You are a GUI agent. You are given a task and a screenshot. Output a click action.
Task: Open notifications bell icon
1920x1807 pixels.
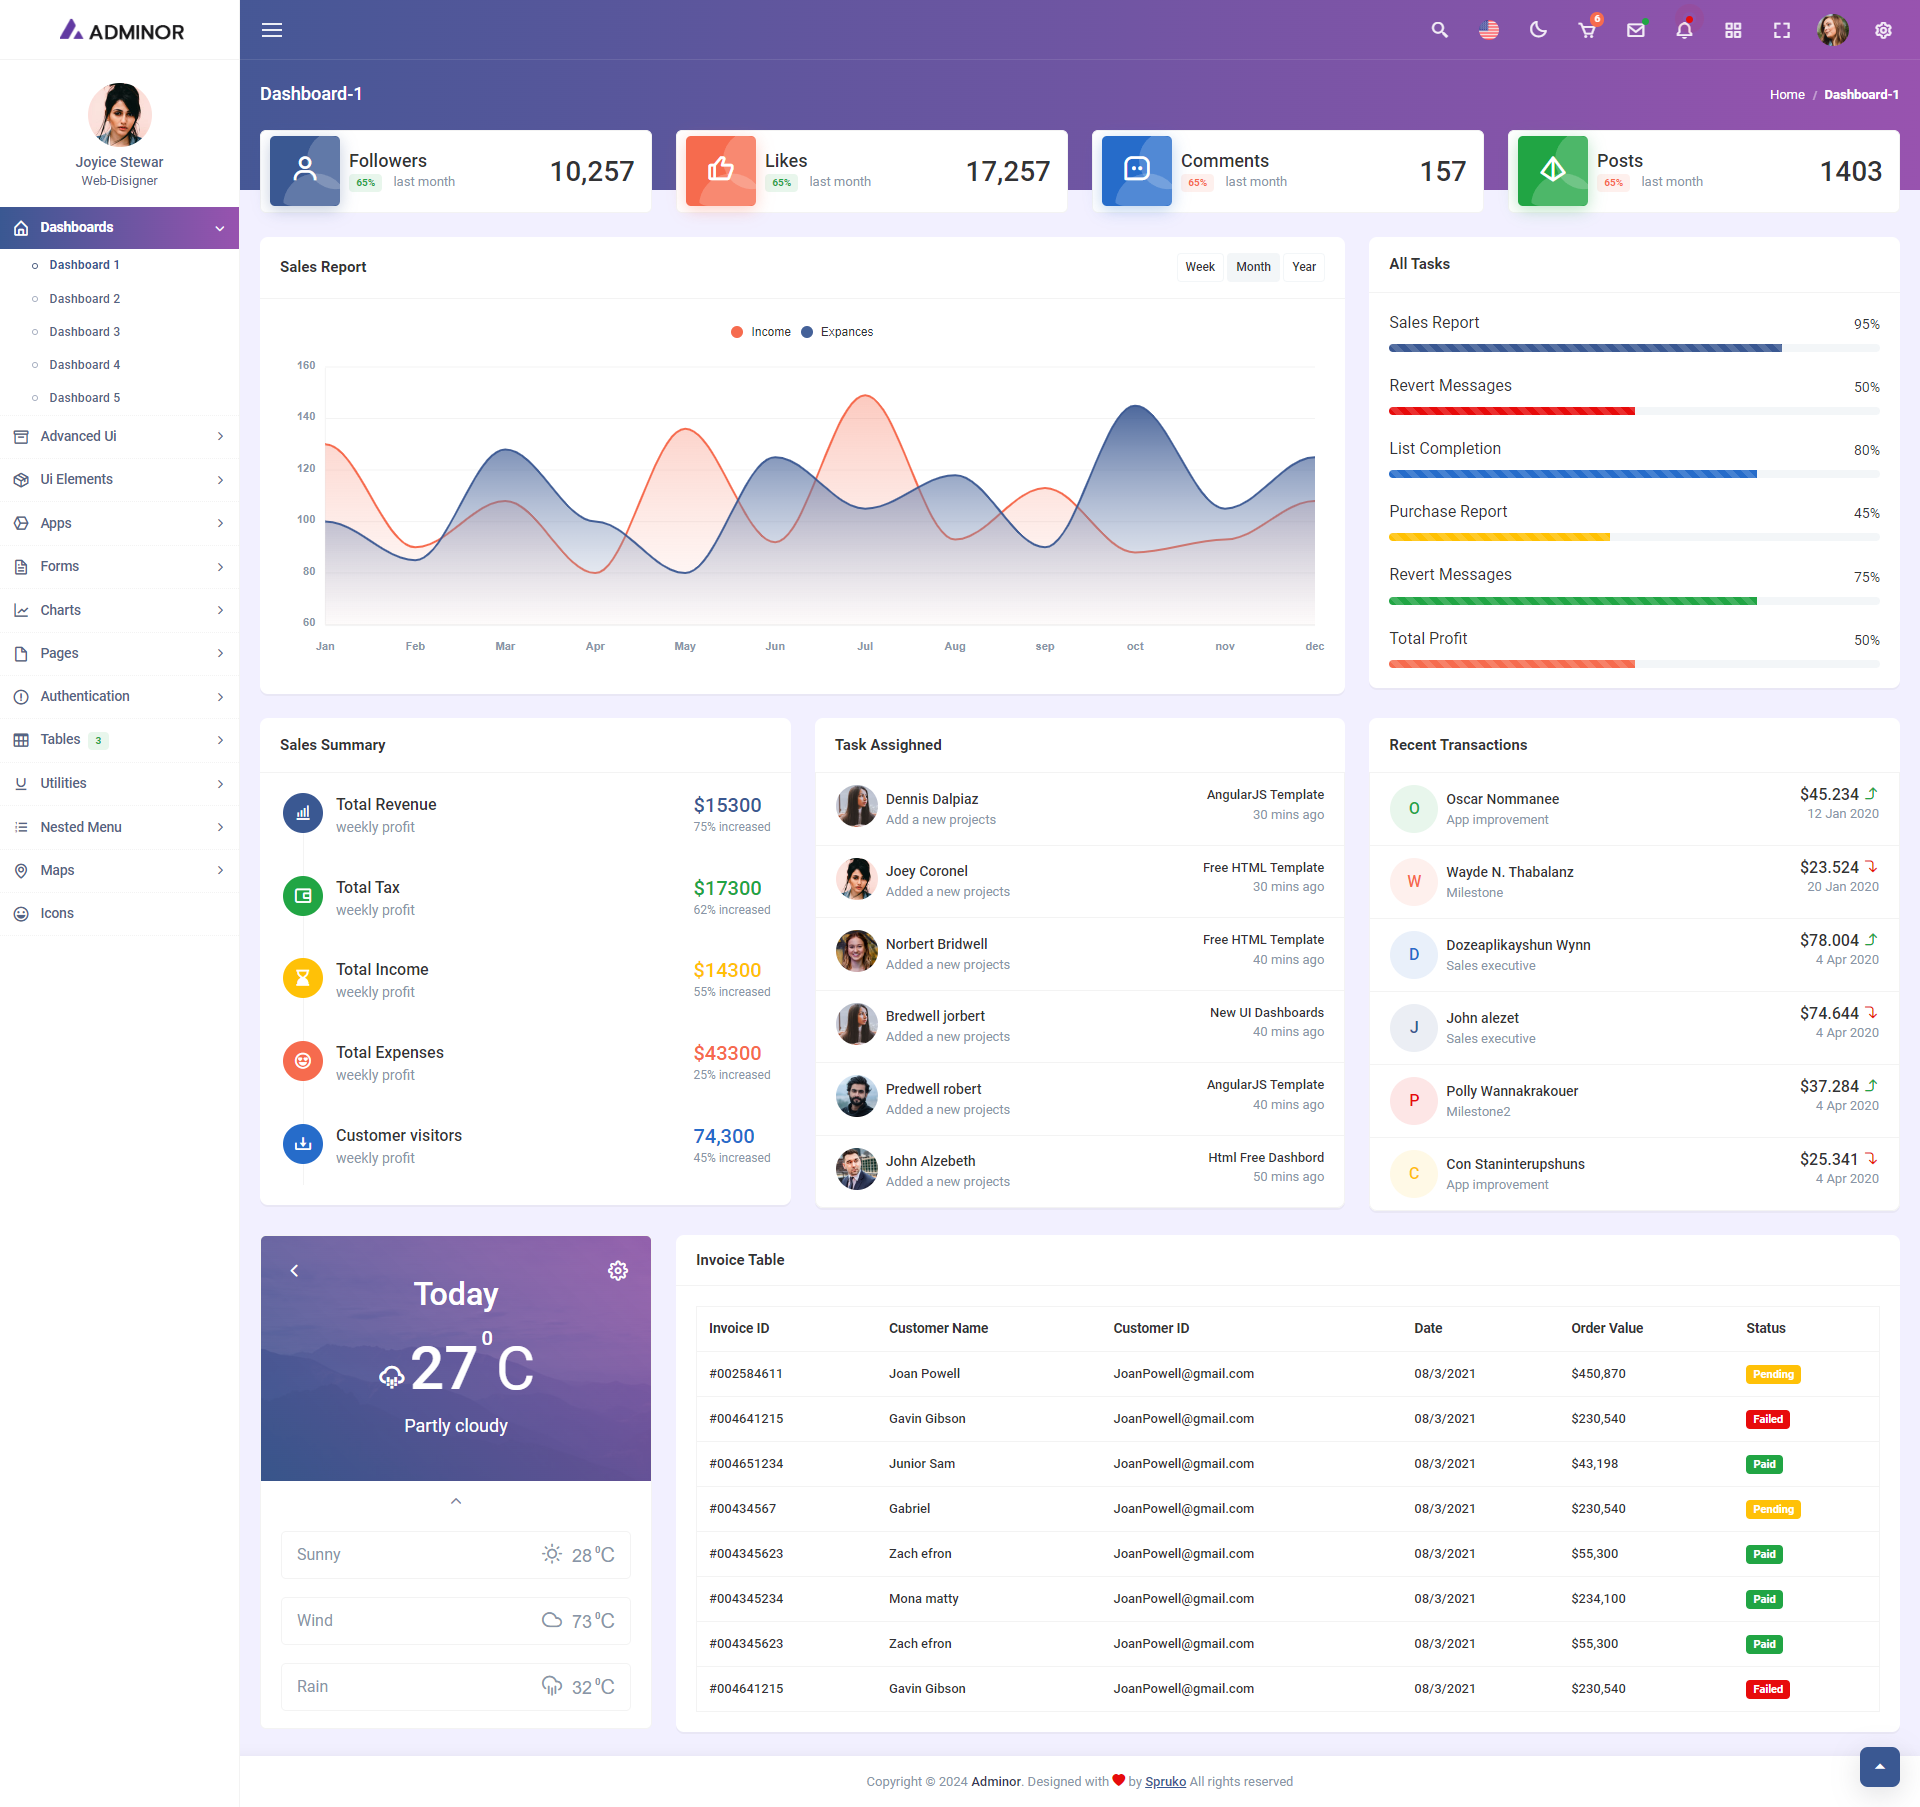(x=1684, y=30)
